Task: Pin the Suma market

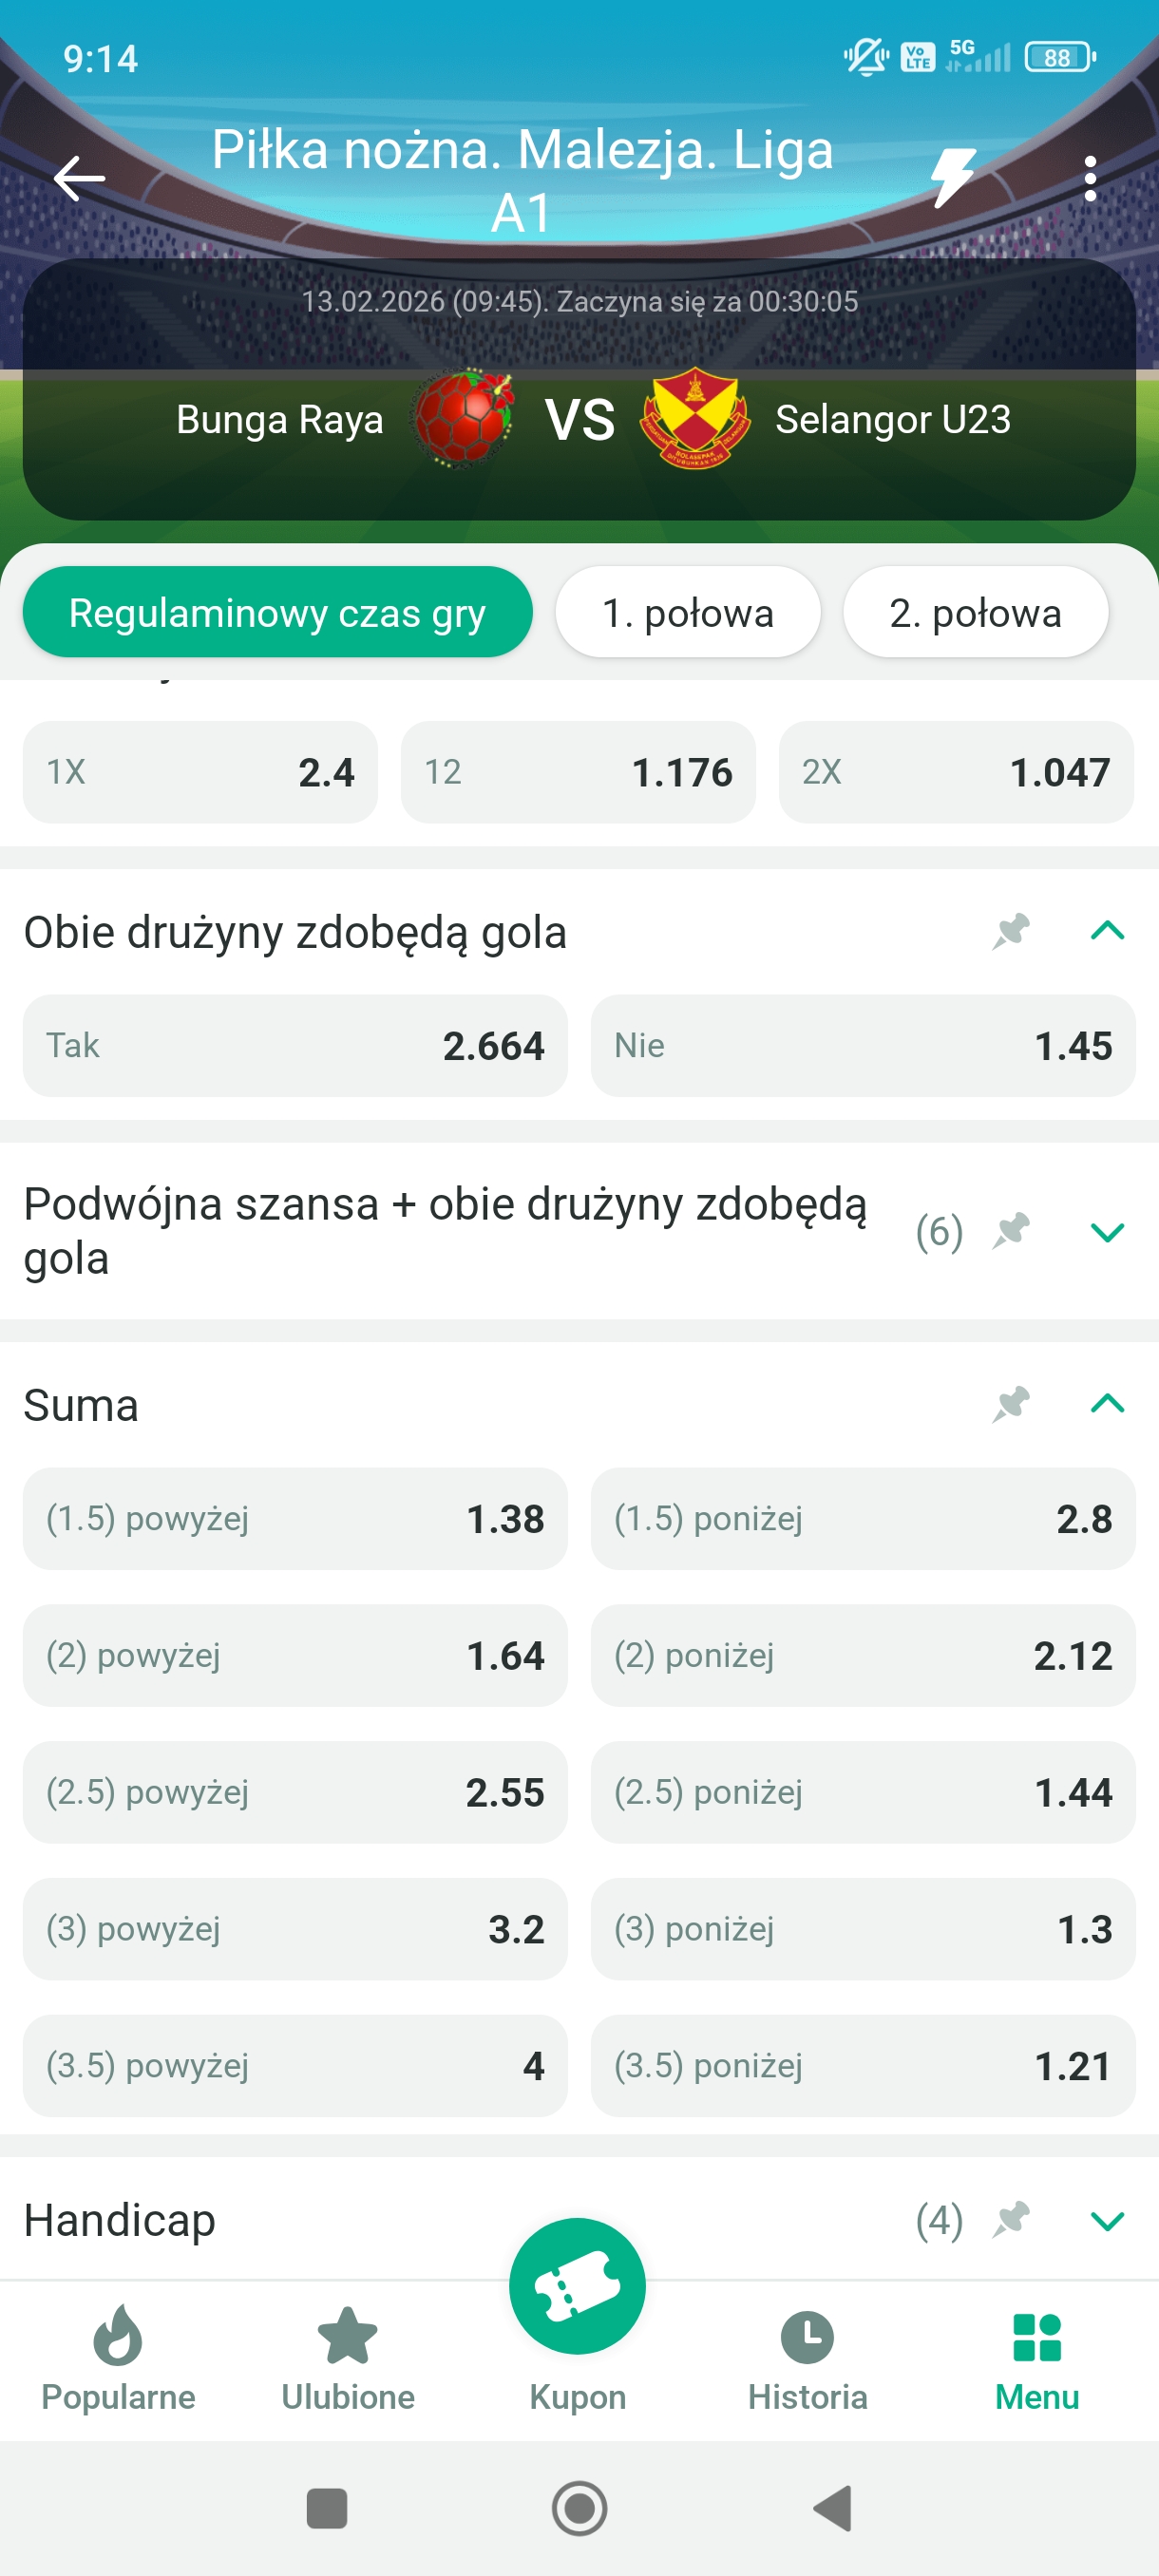Action: [x=1010, y=1404]
